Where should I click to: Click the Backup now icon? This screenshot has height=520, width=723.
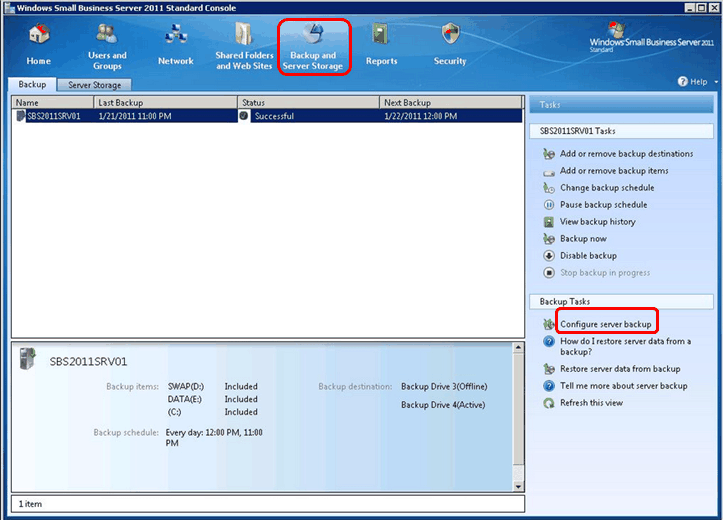549,239
